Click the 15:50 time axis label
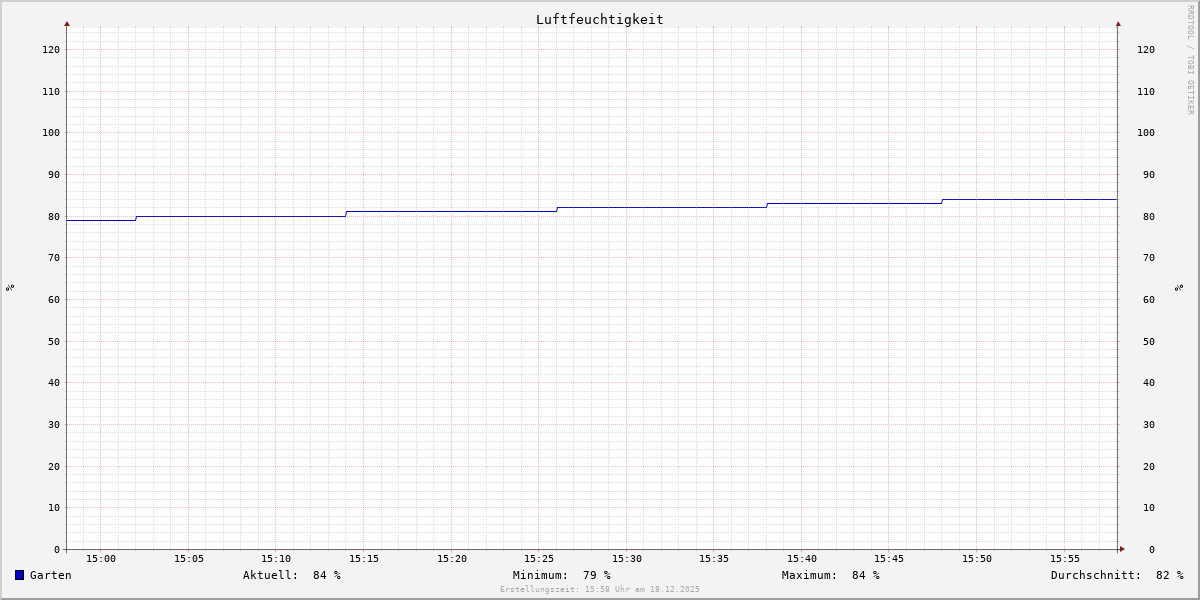Viewport: 1200px width, 600px height. coord(977,559)
